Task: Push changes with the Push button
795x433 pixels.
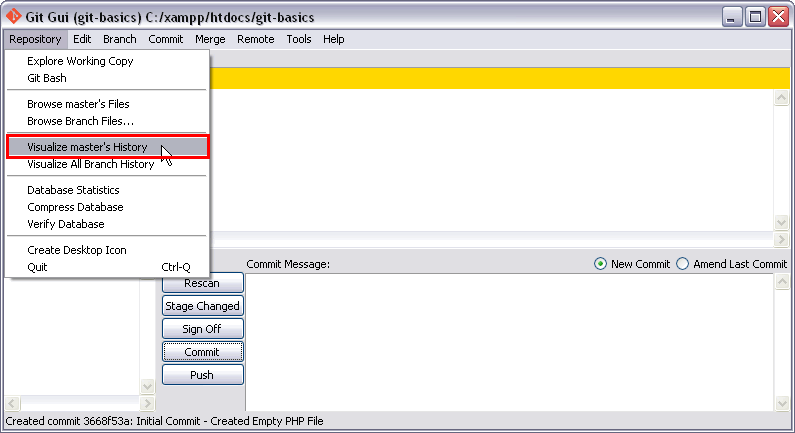Action: (202, 375)
